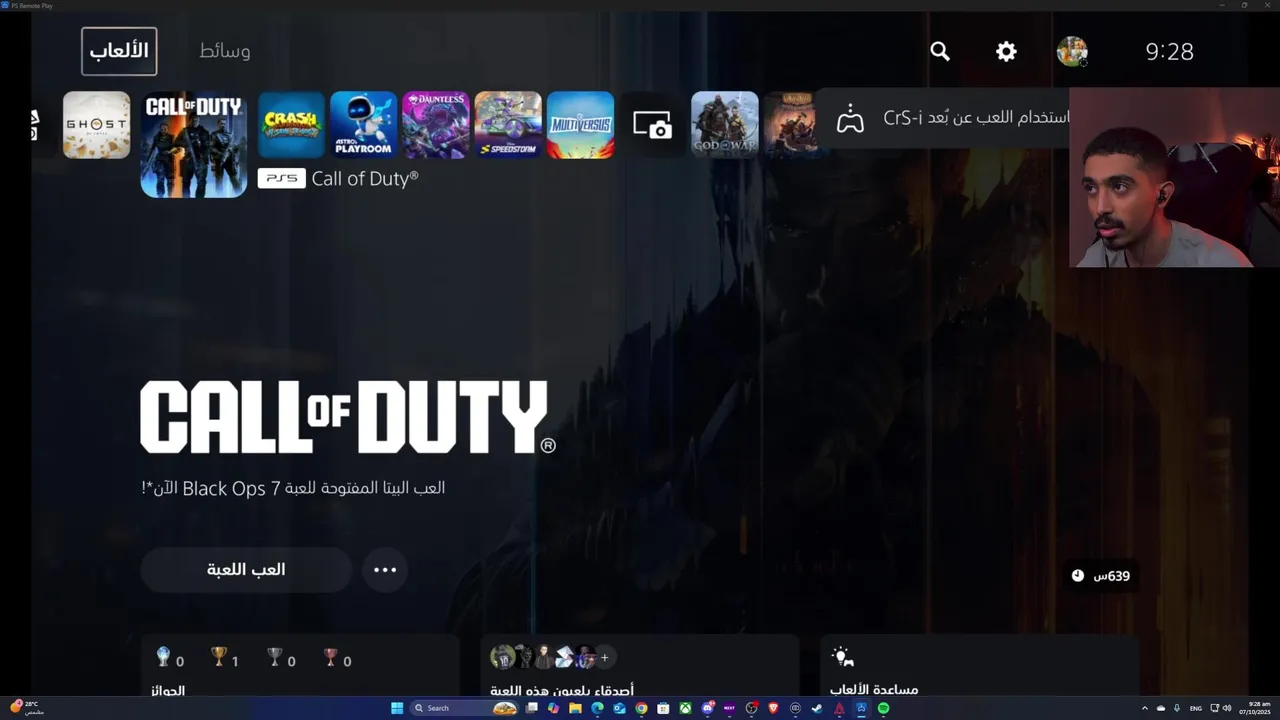Select Astro's Playroom game tile
The image size is (1280, 720).
point(364,125)
